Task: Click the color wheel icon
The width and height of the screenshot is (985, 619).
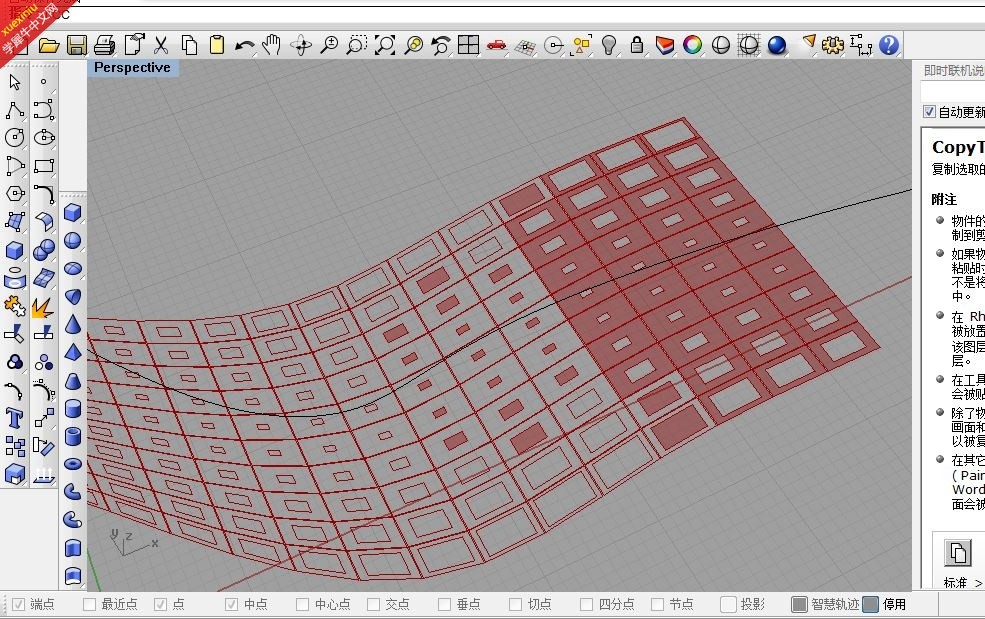Action: [x=692, y=45]
